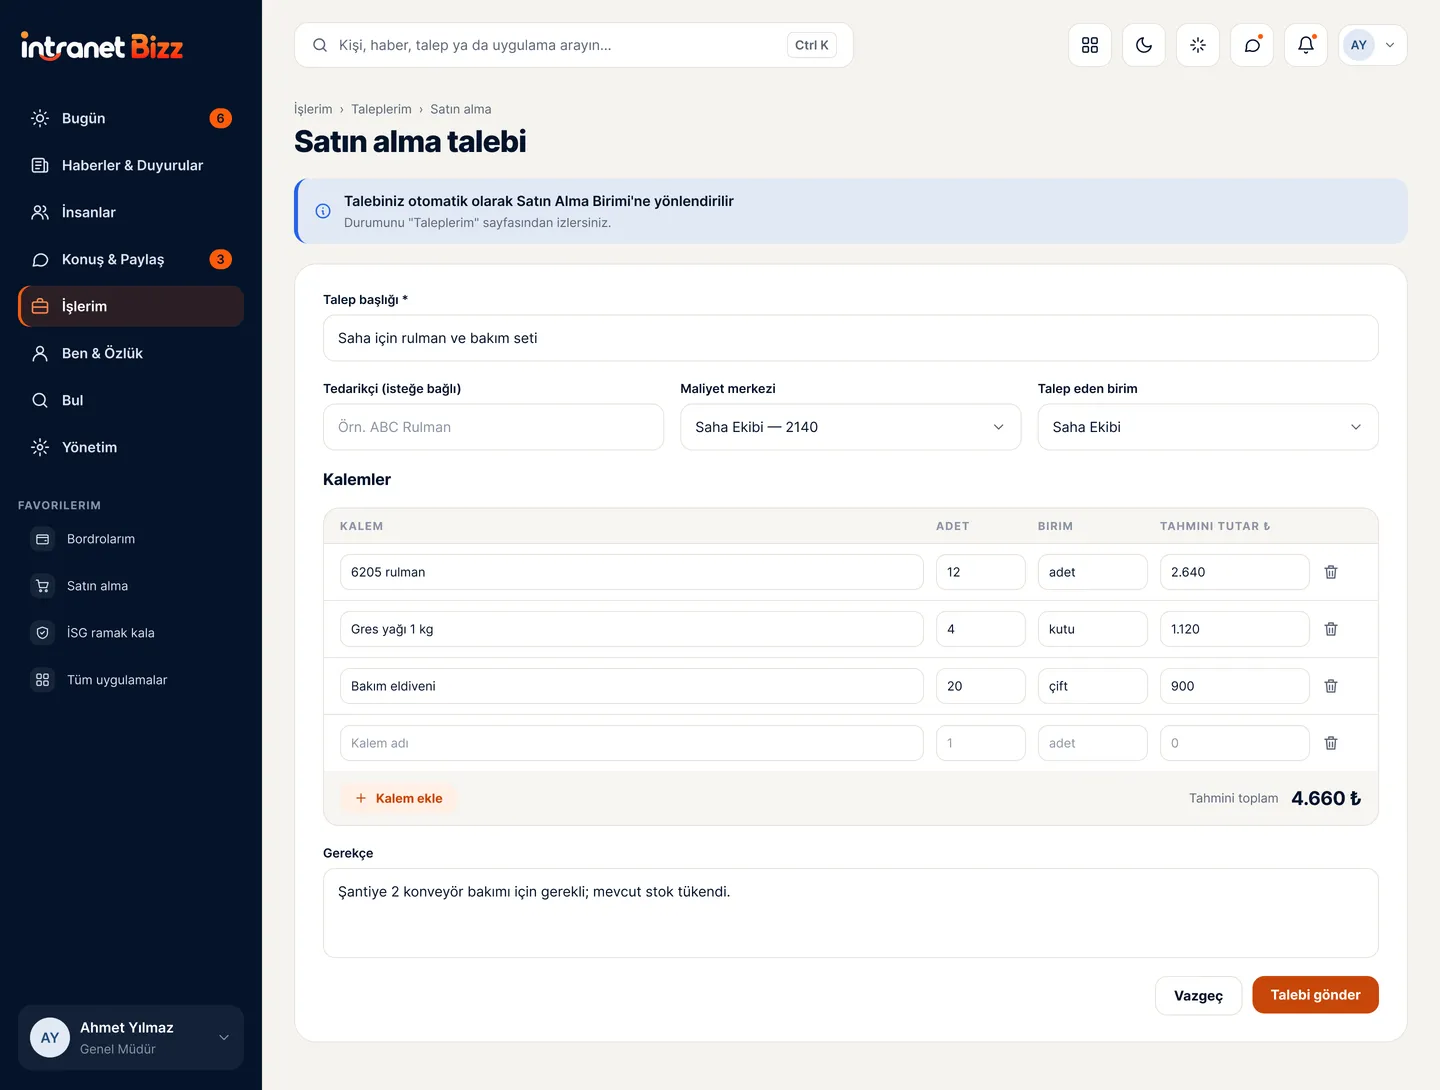Go to Bul in sidebar
Viewport: 1440px width, 1090px height.
click(131, 400)
